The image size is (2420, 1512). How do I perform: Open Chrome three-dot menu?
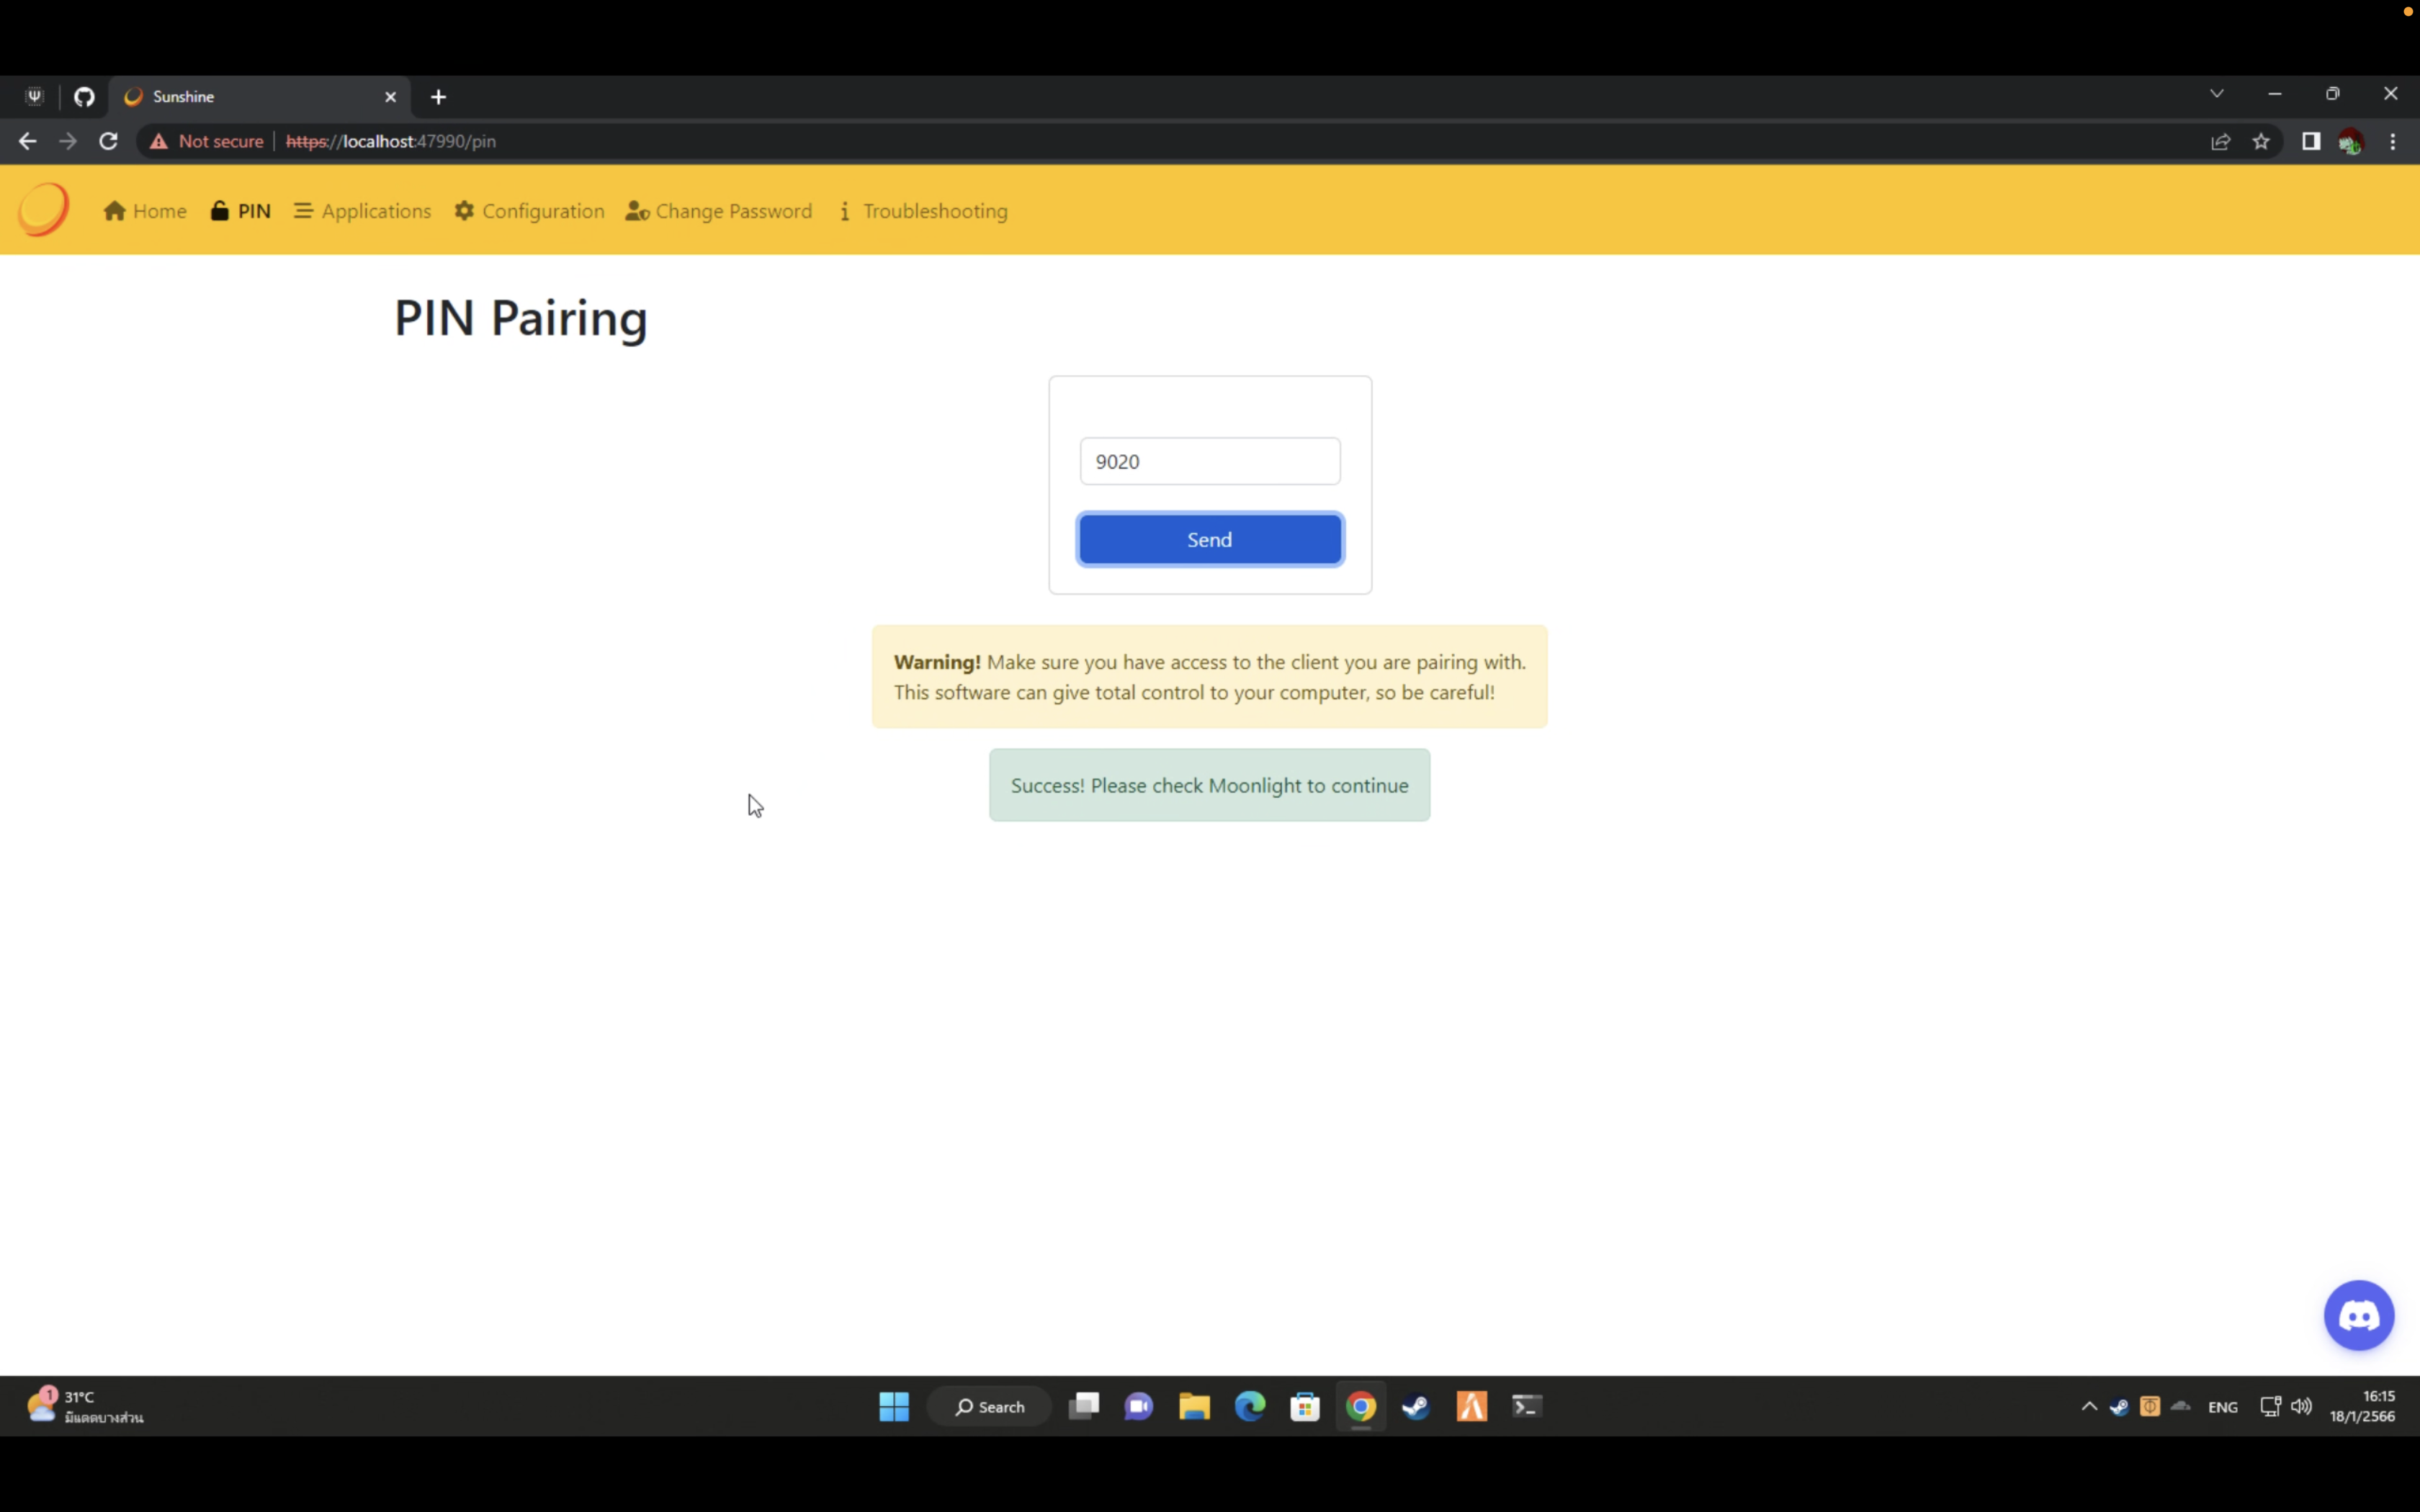pos(2392,141)
